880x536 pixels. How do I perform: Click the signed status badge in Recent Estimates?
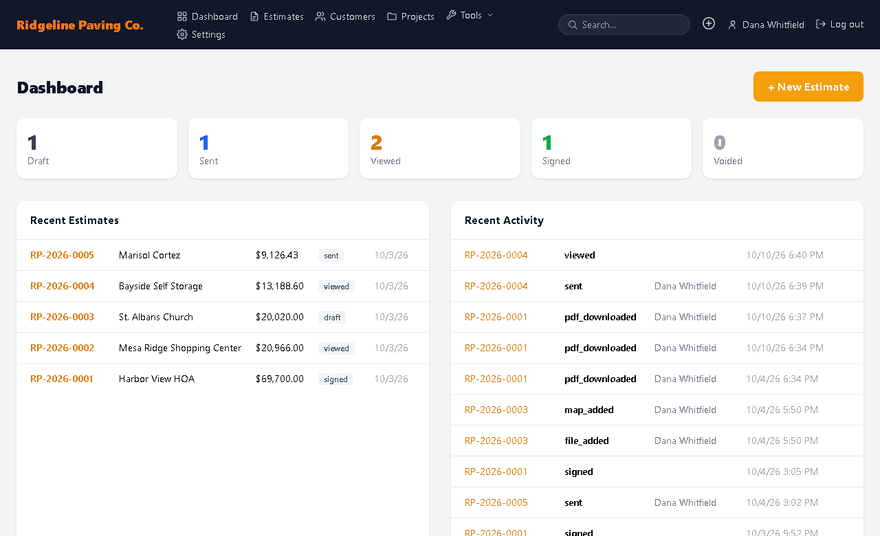[x=336, y=379]
